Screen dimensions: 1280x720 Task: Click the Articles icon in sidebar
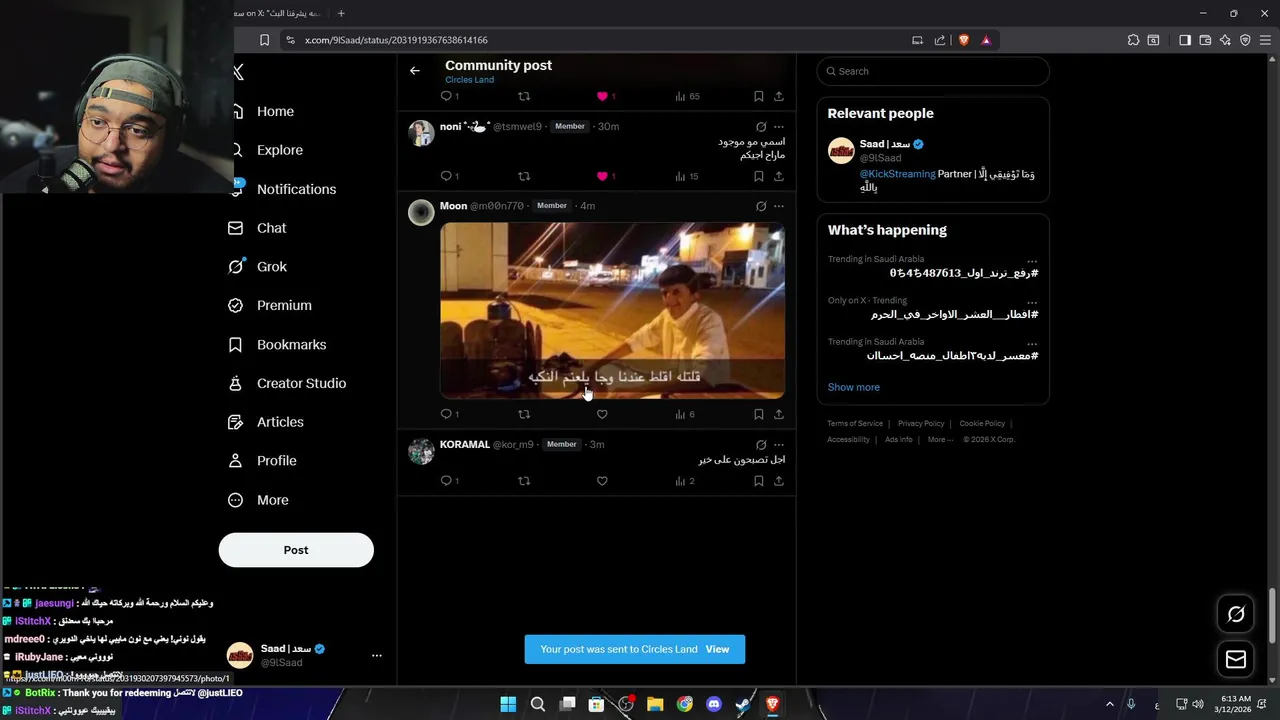coord(235,422)
